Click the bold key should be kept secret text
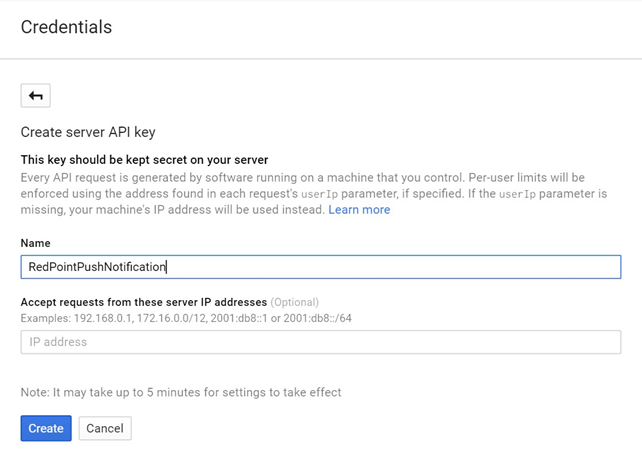The width and height of the screenshot is (642, 468). click(x=144, y=160)
